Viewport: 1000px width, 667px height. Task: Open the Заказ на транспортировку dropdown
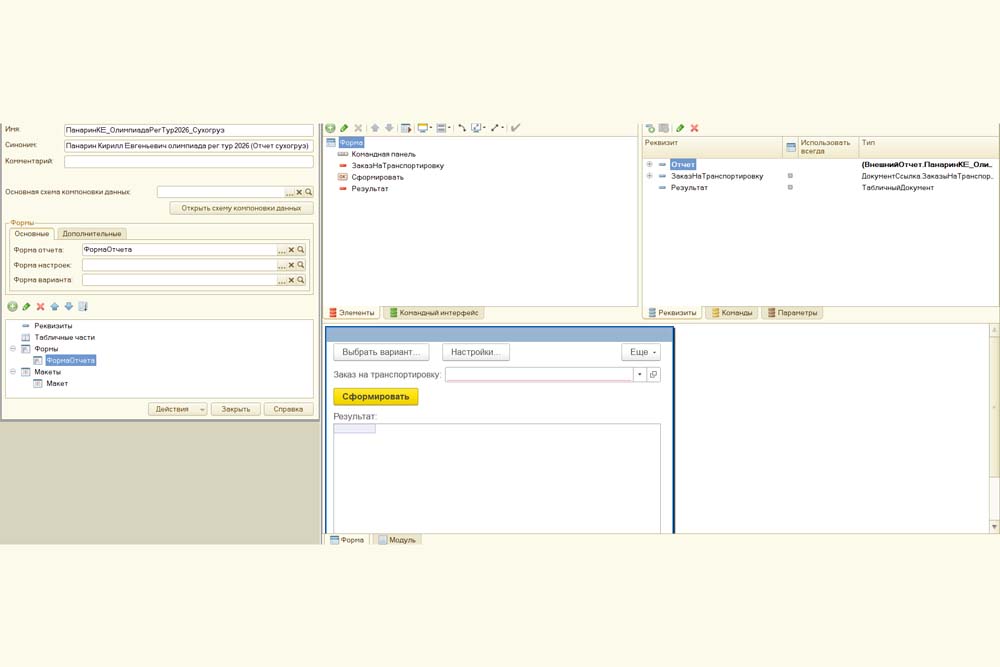[639, 374]
